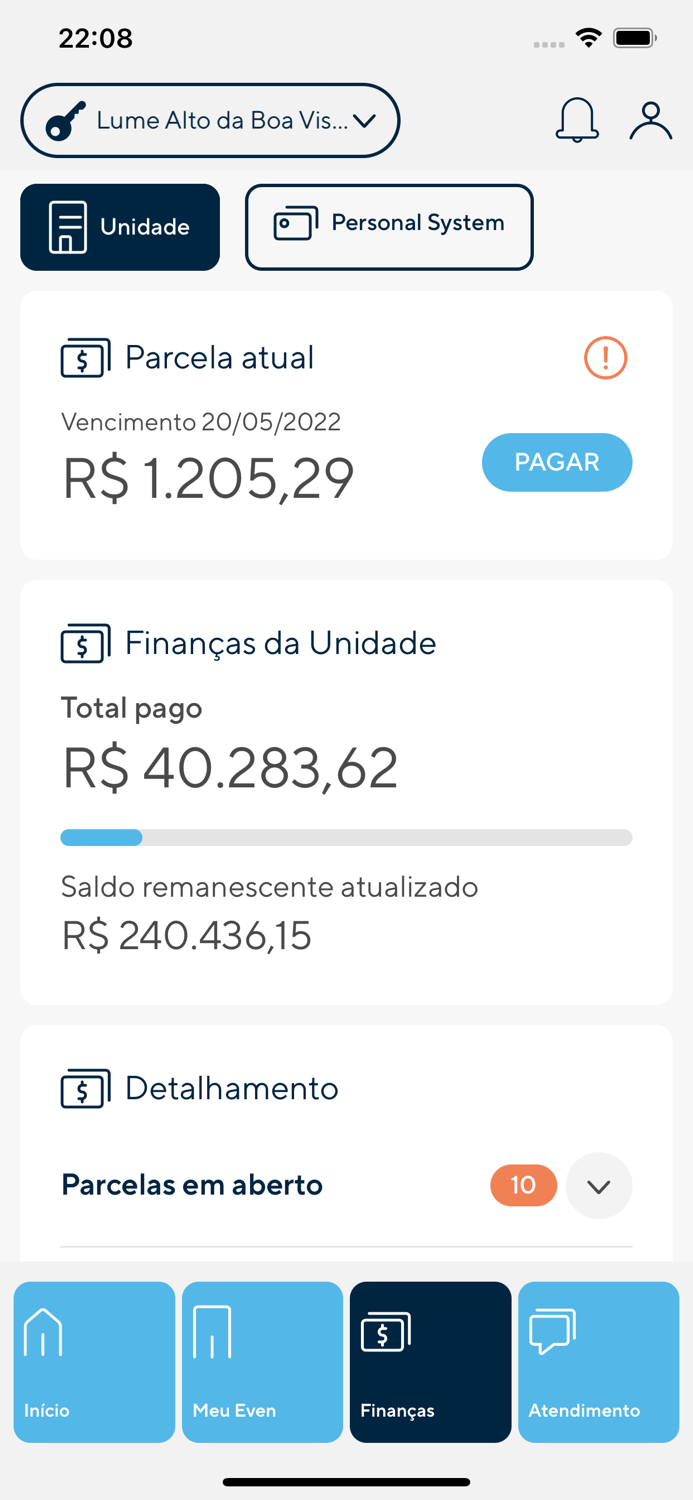This screenshot has height=1500, width=693.
Task: Tap the warning icon on Parcela atual card
Action: coord(604,357)
